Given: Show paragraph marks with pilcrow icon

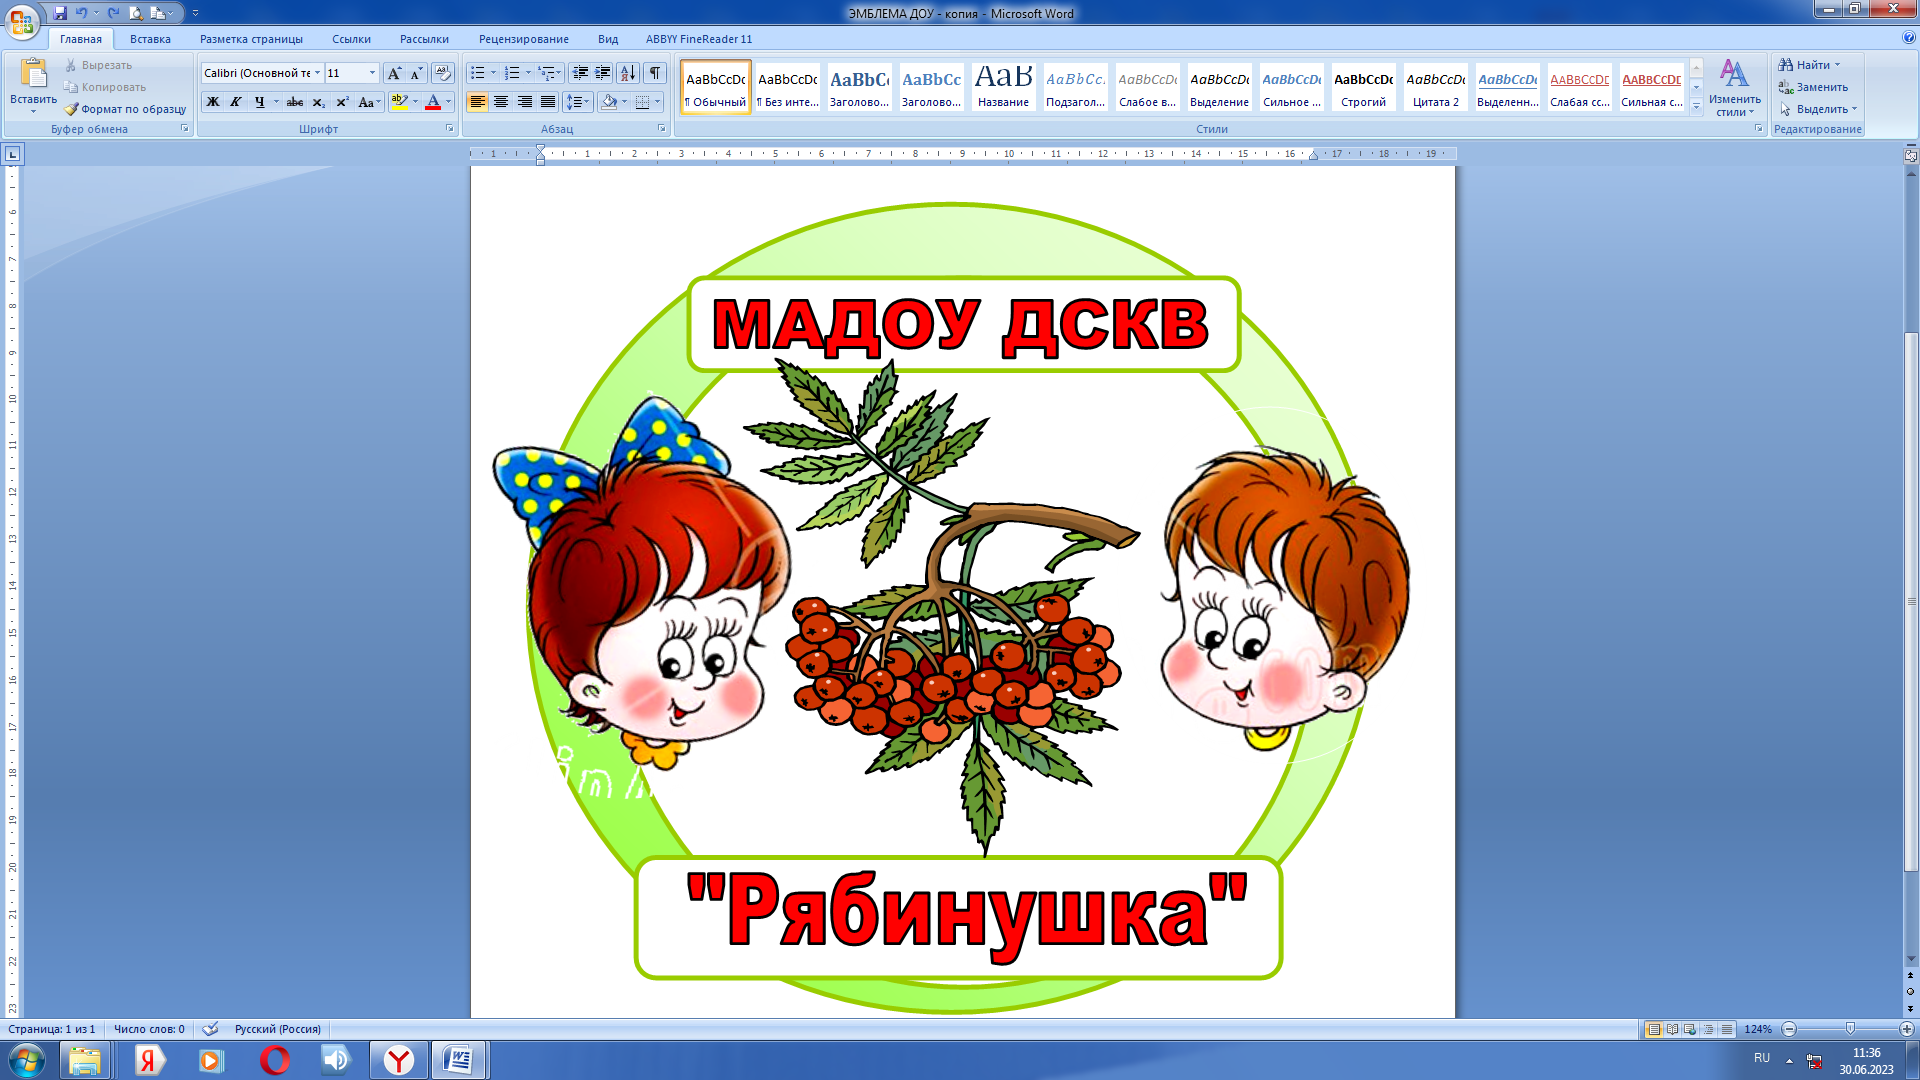Looking at the screenshot, I should tap(655, 73).
